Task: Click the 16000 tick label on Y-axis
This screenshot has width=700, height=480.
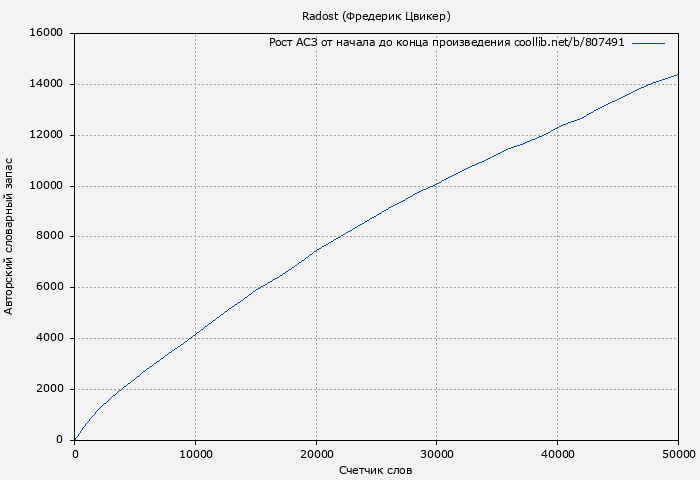Action: (x=47, y=33)
